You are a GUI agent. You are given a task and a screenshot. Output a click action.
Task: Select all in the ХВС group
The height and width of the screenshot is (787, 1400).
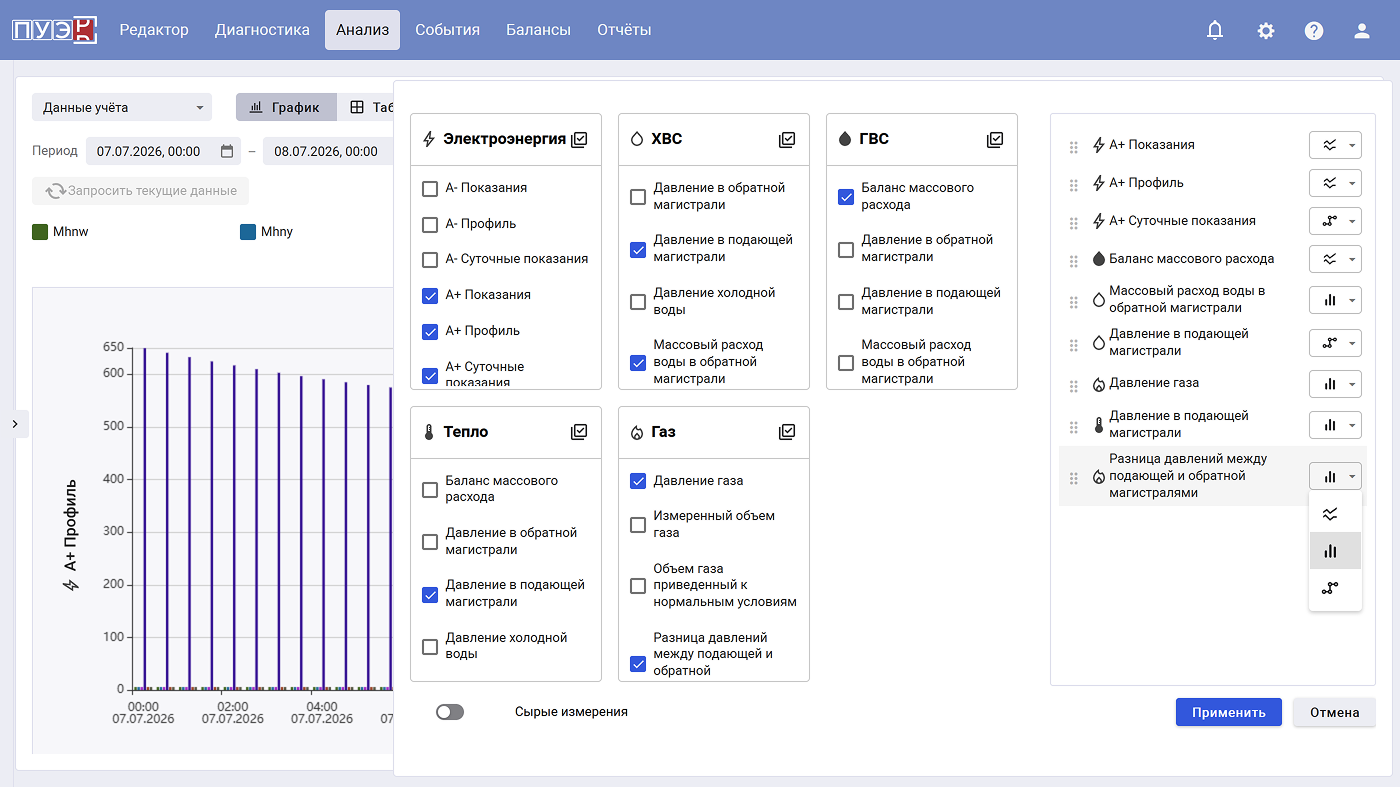[787, 140]
